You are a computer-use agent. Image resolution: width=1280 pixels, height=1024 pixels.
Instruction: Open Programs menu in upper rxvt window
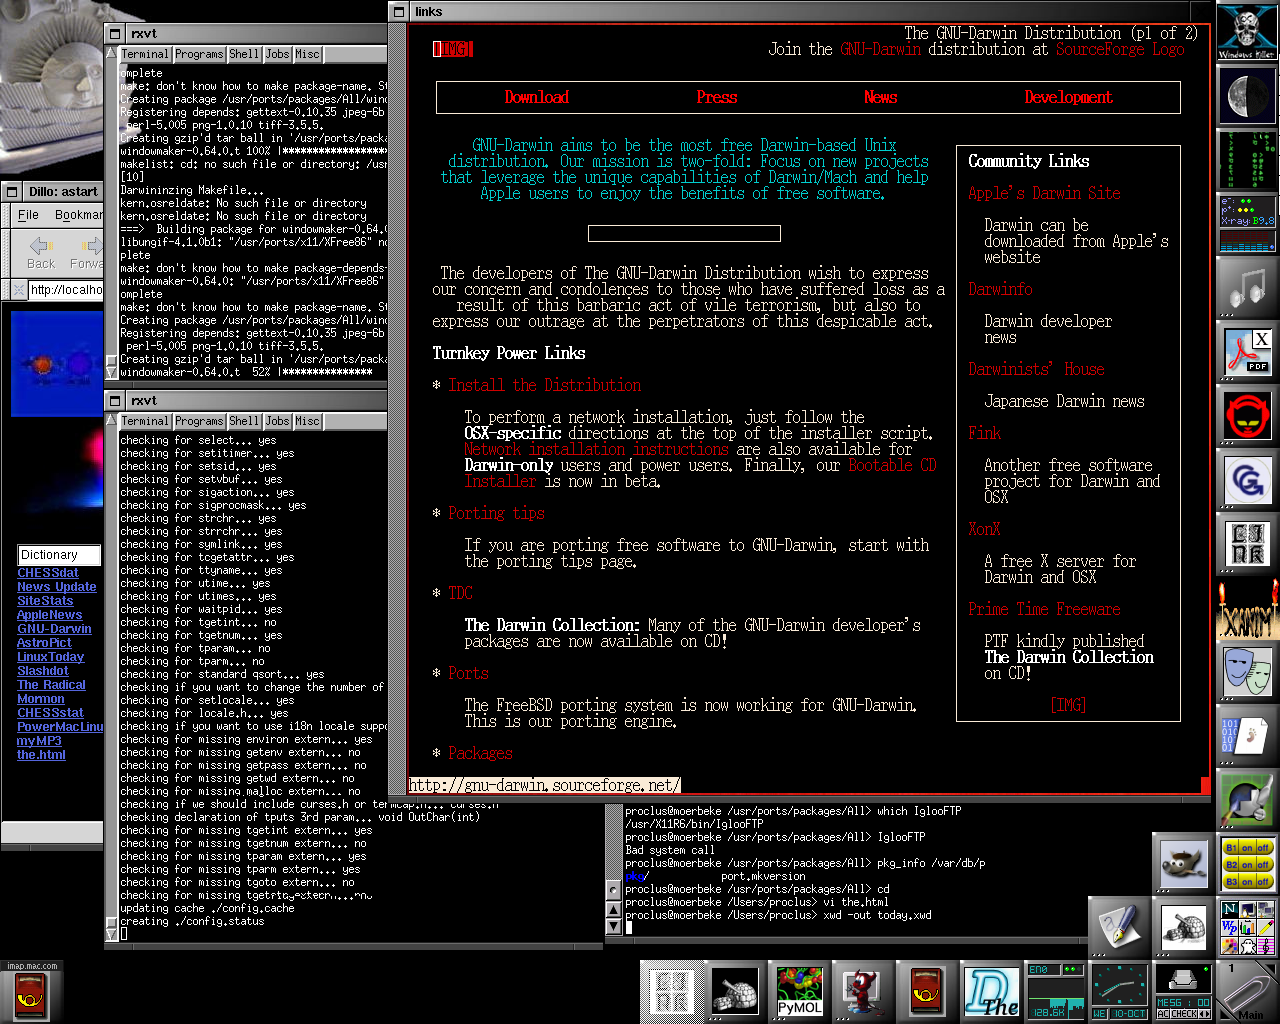click(199, 54)
